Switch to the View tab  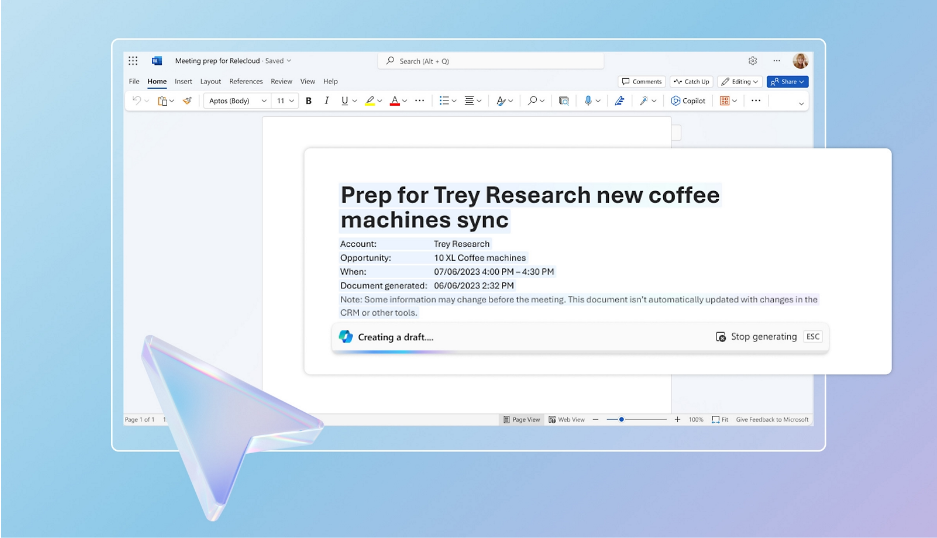[x=308, y=81]
